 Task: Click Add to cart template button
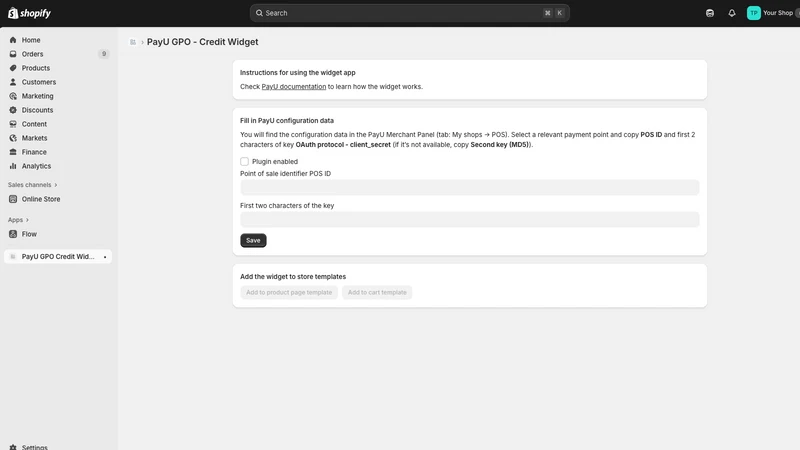click(x=377, y=292)
